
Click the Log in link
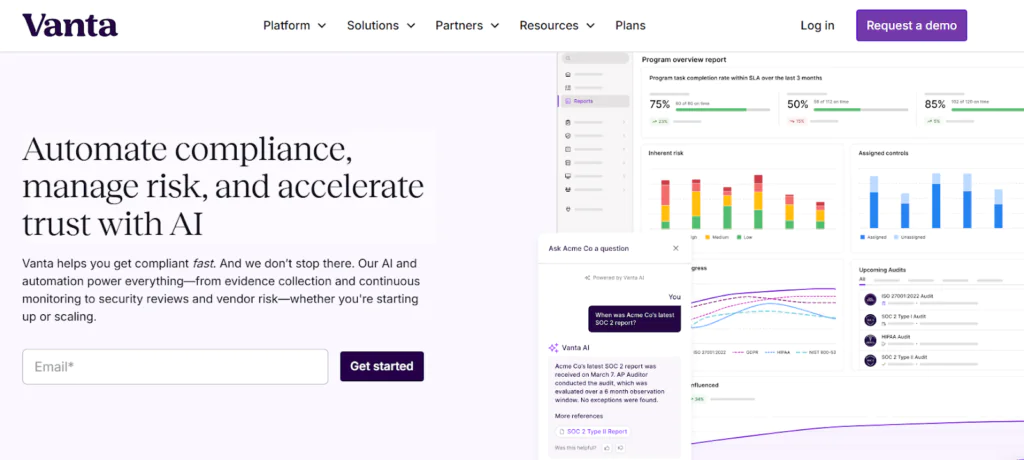(x=817, y=25)
